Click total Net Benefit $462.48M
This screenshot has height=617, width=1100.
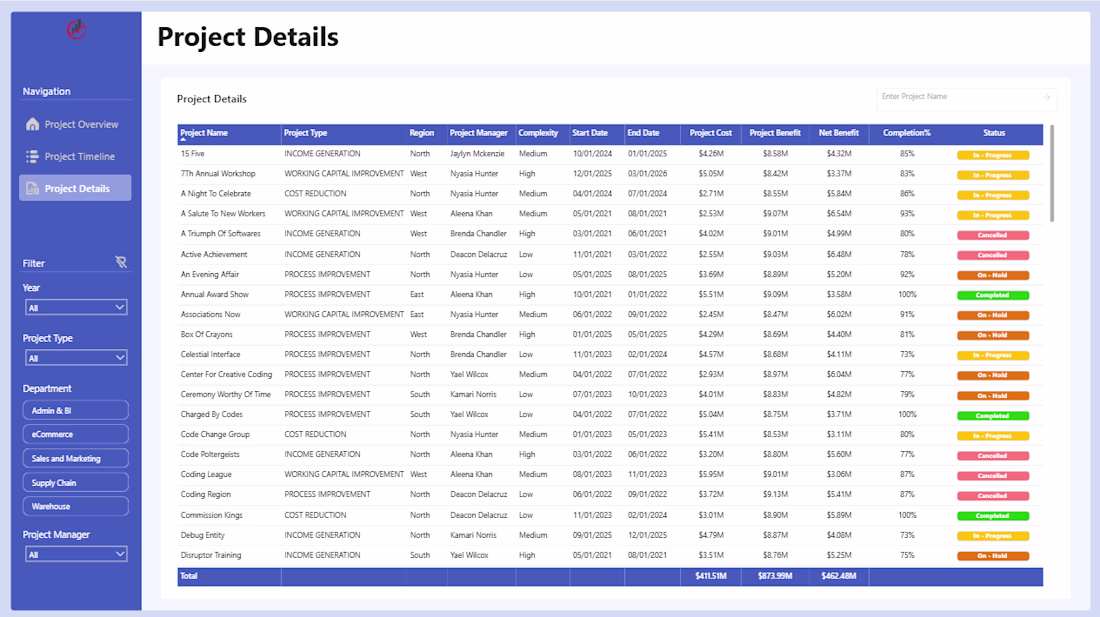point(838,576)
